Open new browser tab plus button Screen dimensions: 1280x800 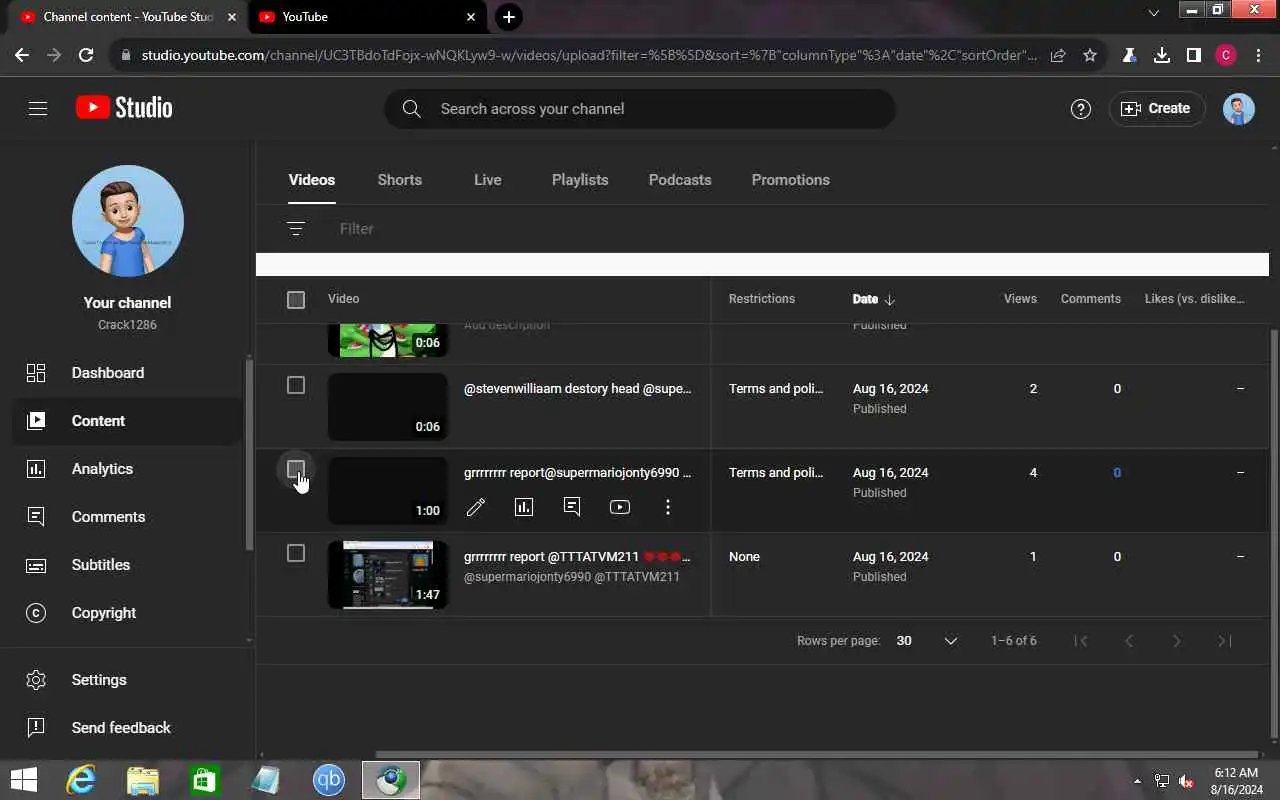[x=509, y=17]
